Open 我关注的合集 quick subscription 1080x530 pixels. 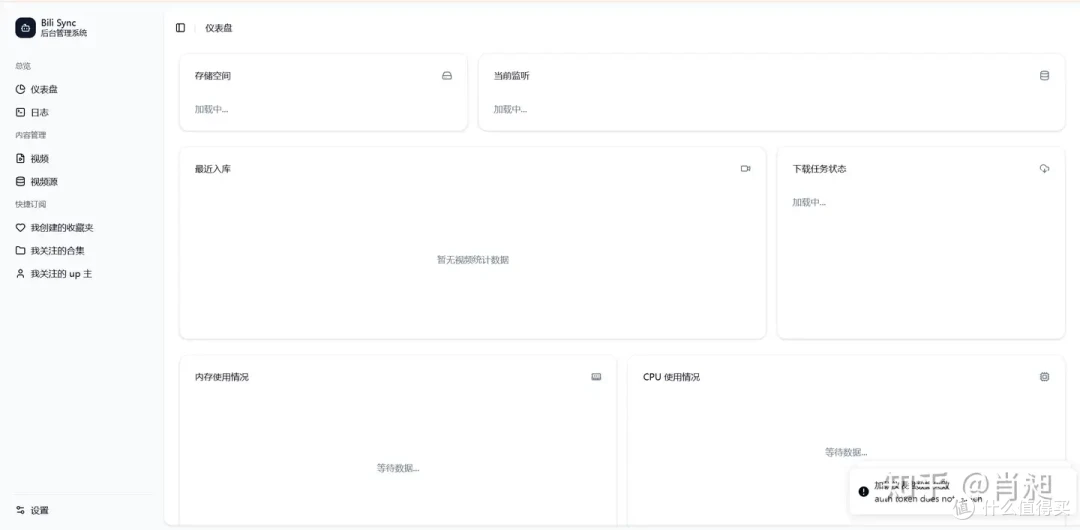click(x=81, y=251)
